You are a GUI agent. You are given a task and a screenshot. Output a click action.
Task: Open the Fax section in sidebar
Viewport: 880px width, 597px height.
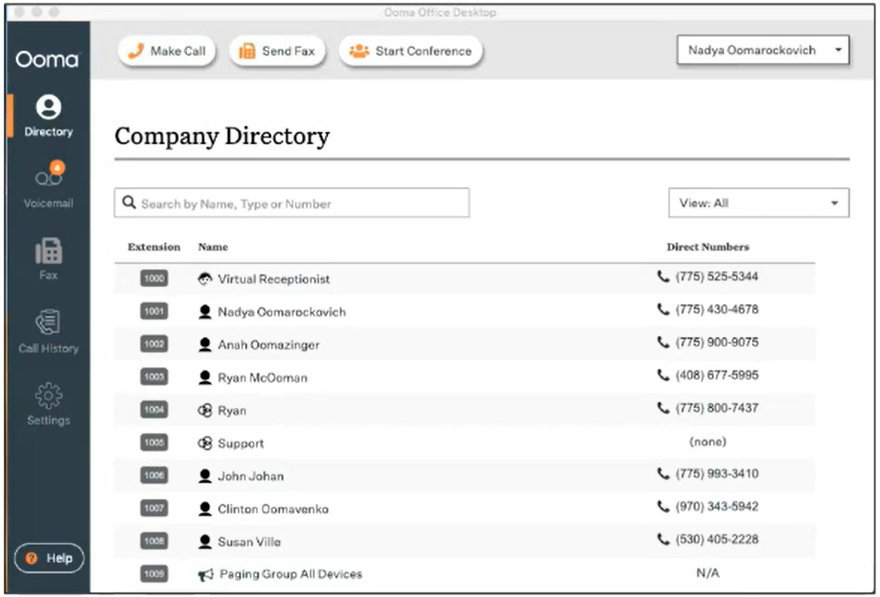pyautogui.click(x=48, y=258)
